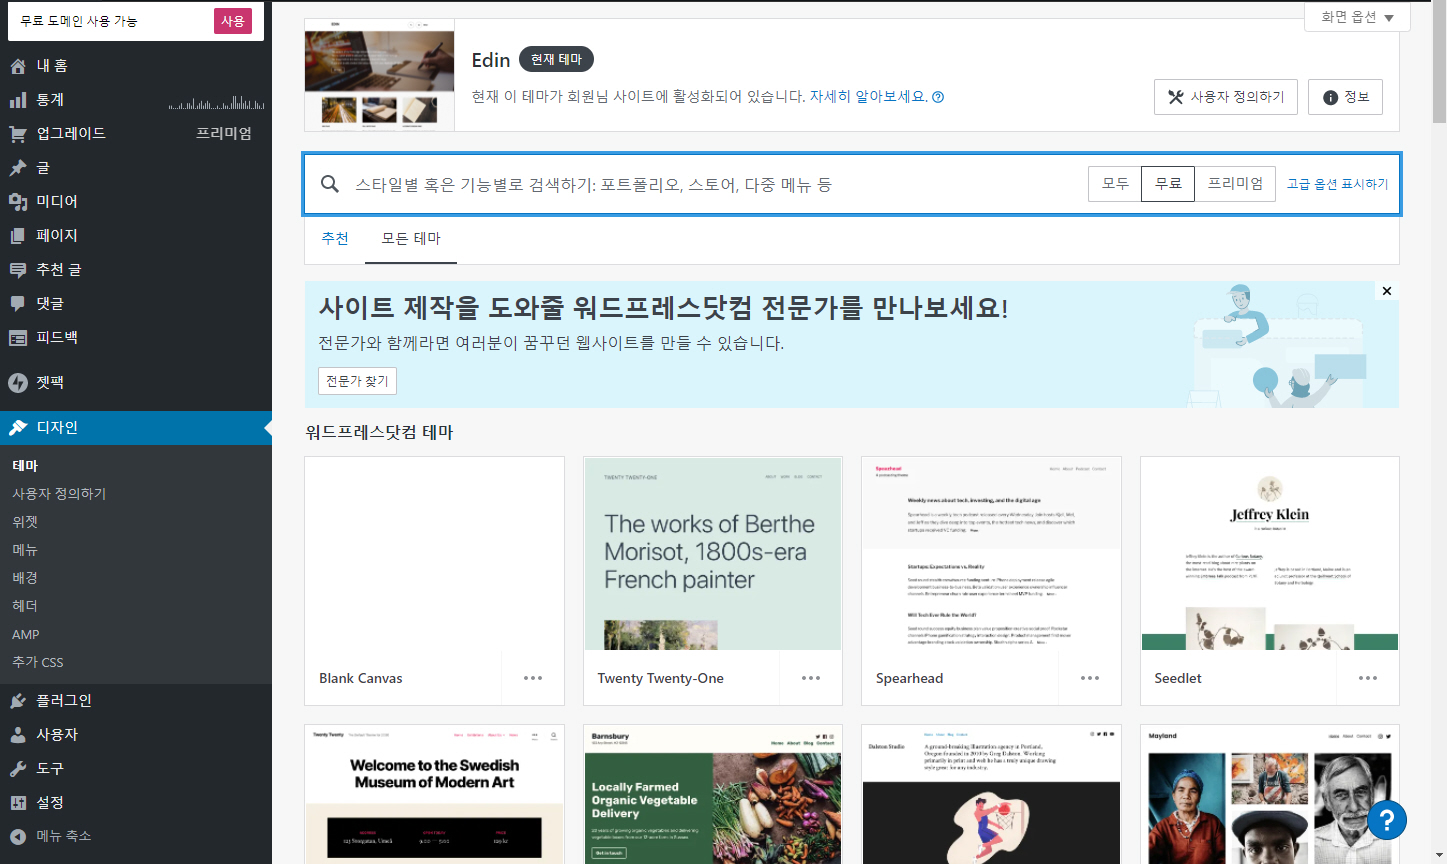
Task: Open the 배경 submenu item
Action: (25, 578)
